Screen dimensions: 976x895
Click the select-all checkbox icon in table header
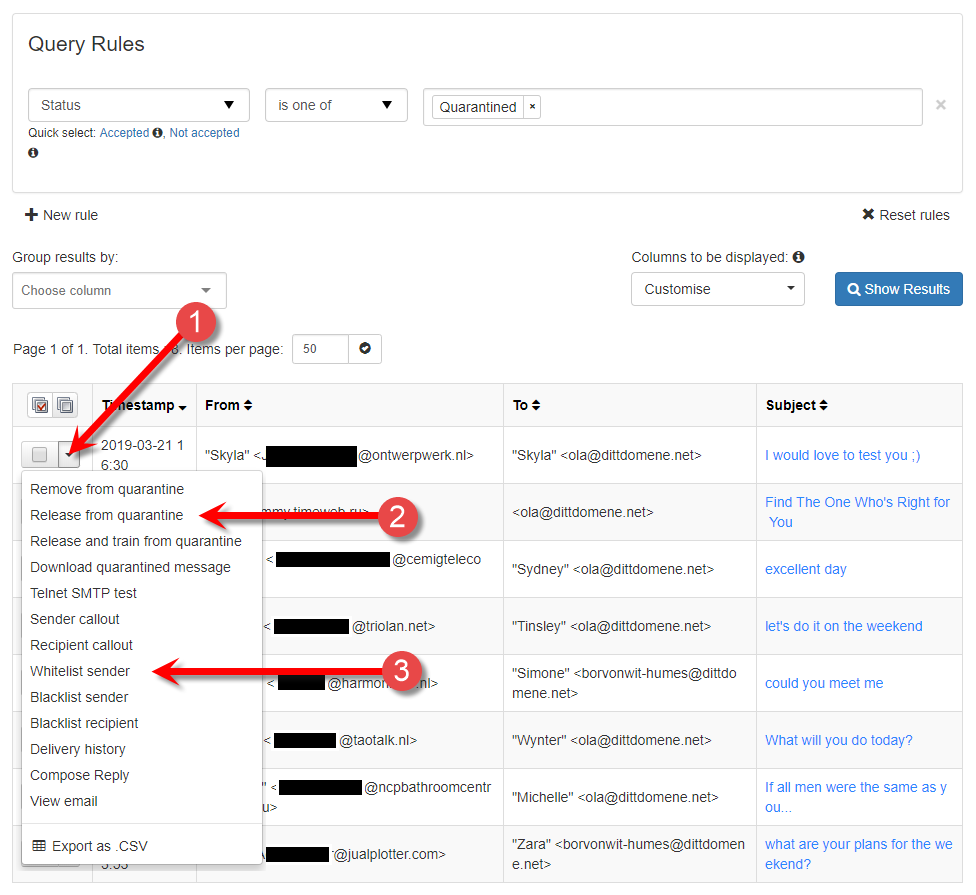point(40,406)
